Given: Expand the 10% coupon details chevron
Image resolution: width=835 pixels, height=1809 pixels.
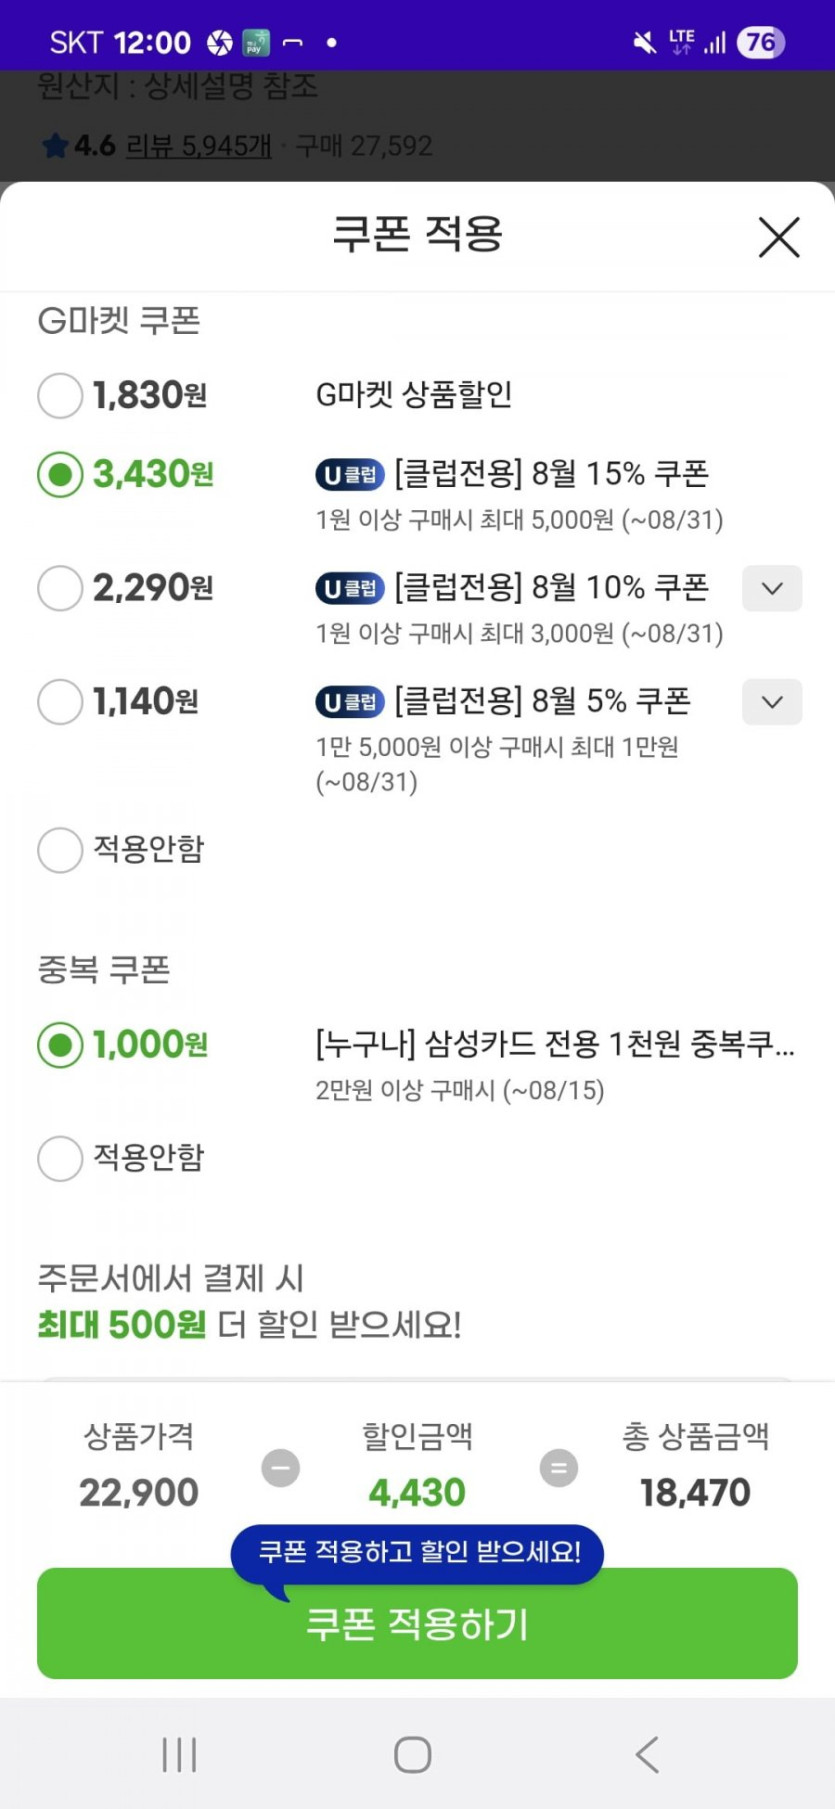Looking at the screenshot, I should (x=771, y=588).
